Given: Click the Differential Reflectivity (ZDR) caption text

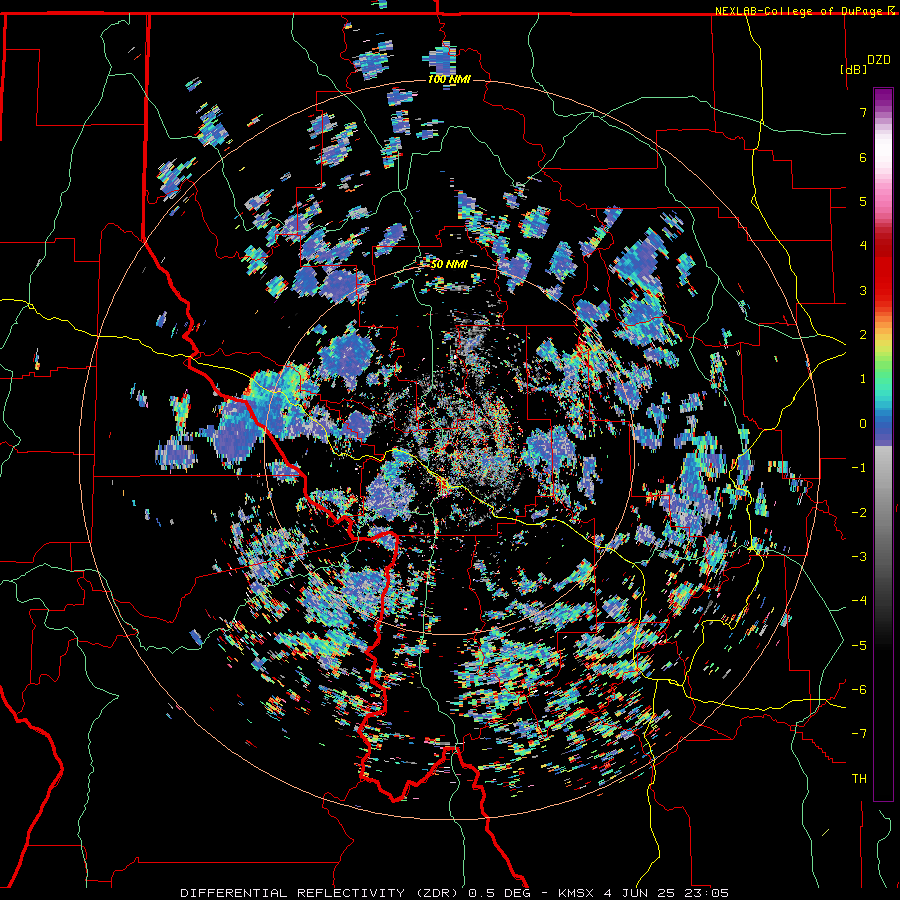Looking at the screenshot, I should coord(321,893).
